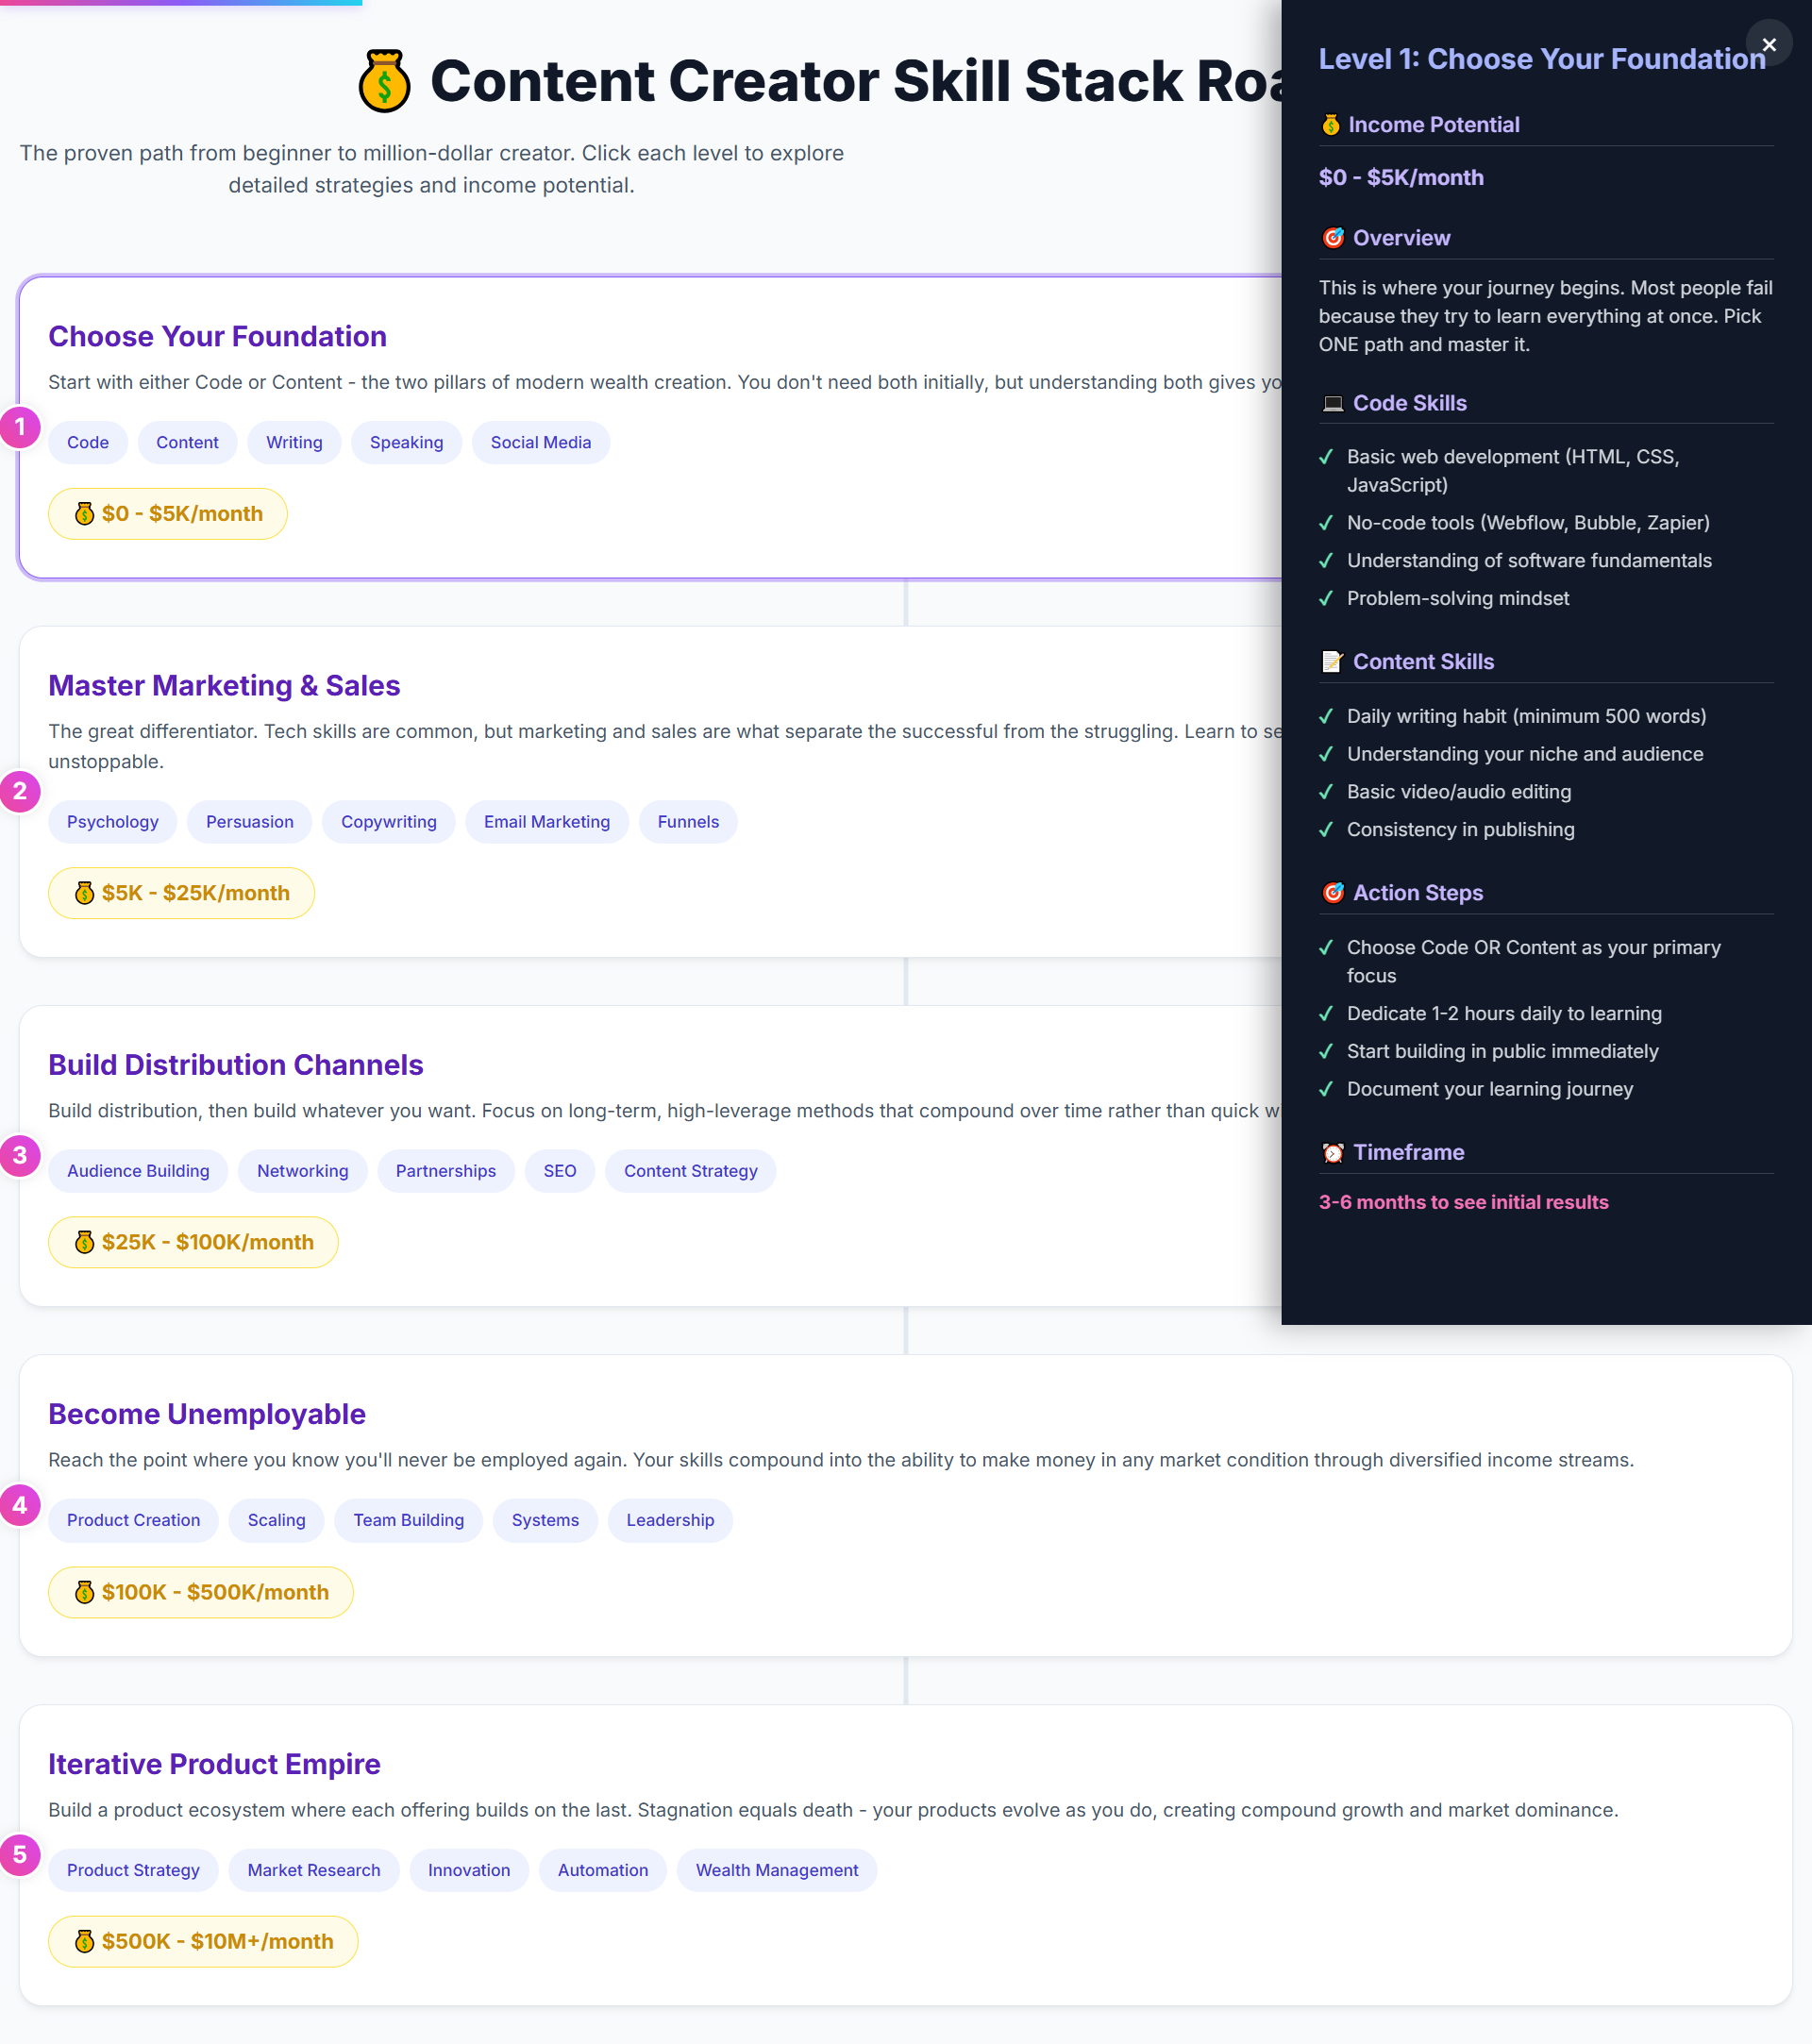Click the money bag icon in the page title
Screen dimensions: 1812x2044
[388, 80]
